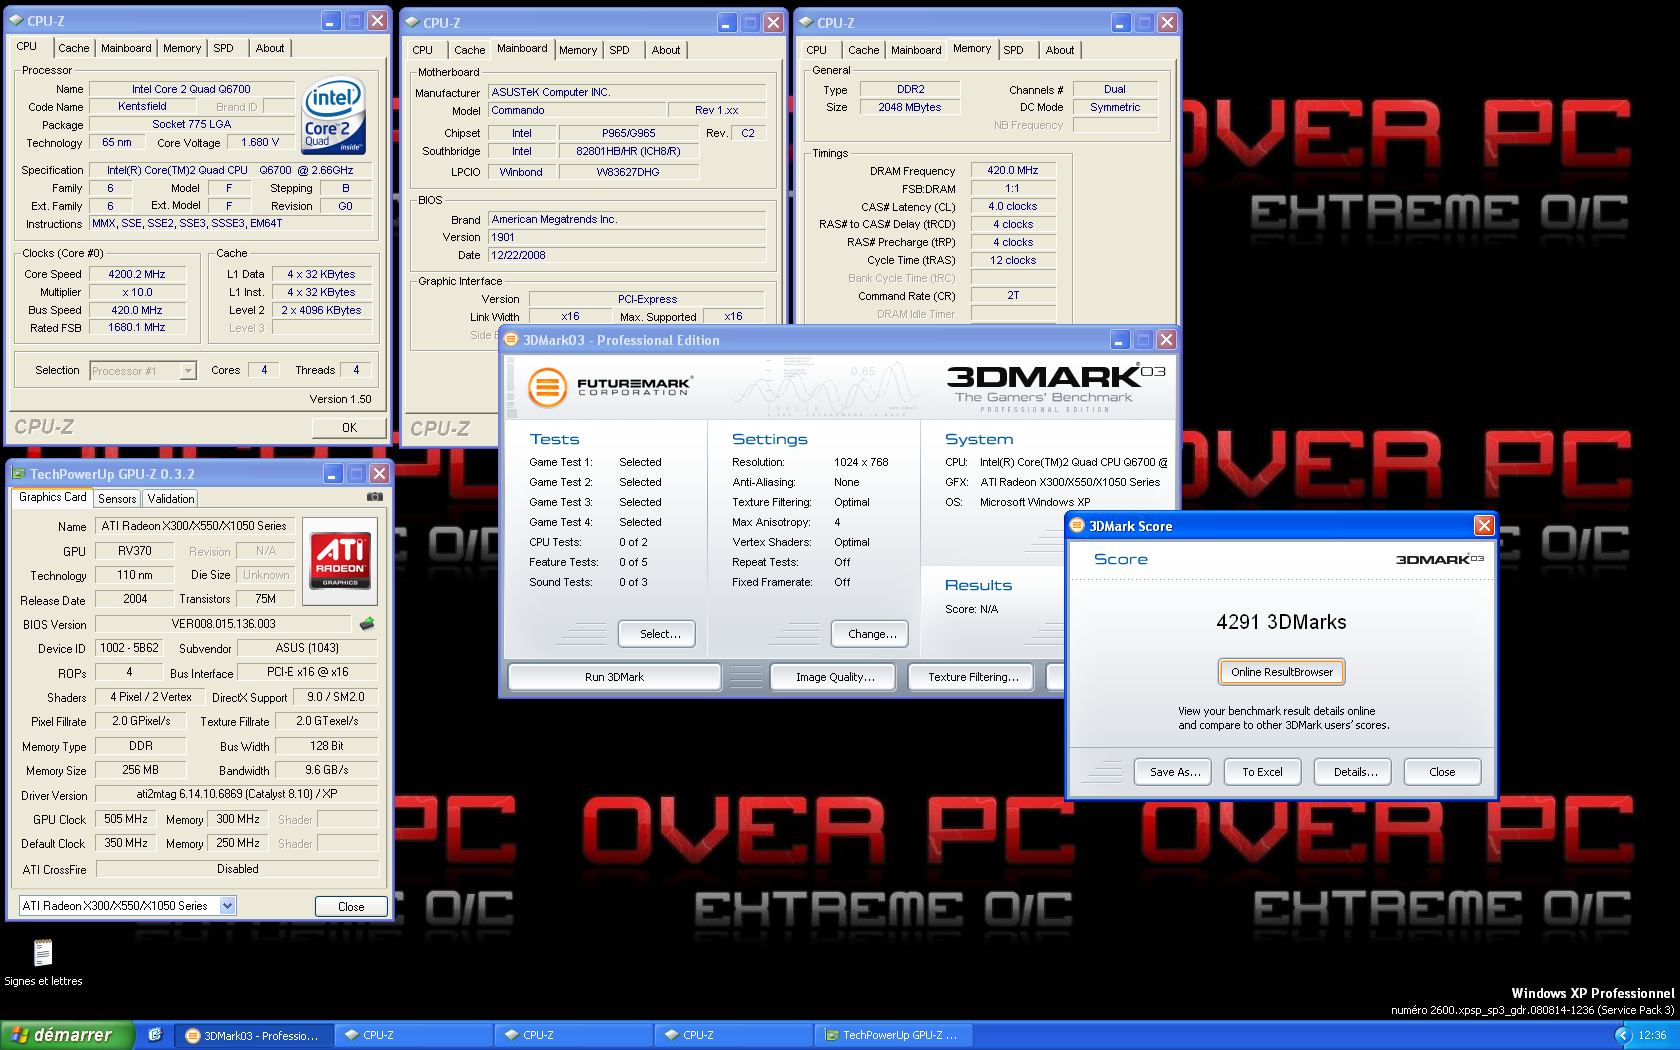The width and height of the screenshot is (1680, 1050).
Task: Click the Select... tests button
Action: click(659, 634)
